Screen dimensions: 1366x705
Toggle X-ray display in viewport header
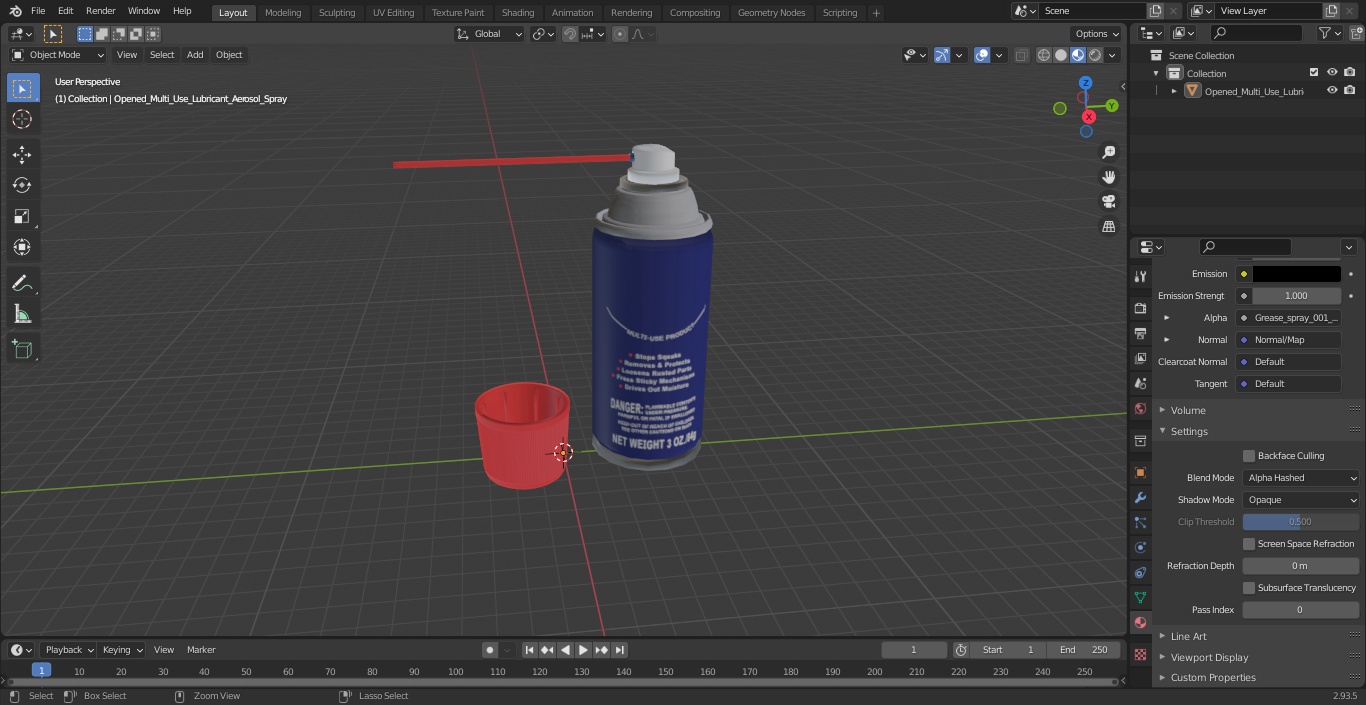(1021, 55)
